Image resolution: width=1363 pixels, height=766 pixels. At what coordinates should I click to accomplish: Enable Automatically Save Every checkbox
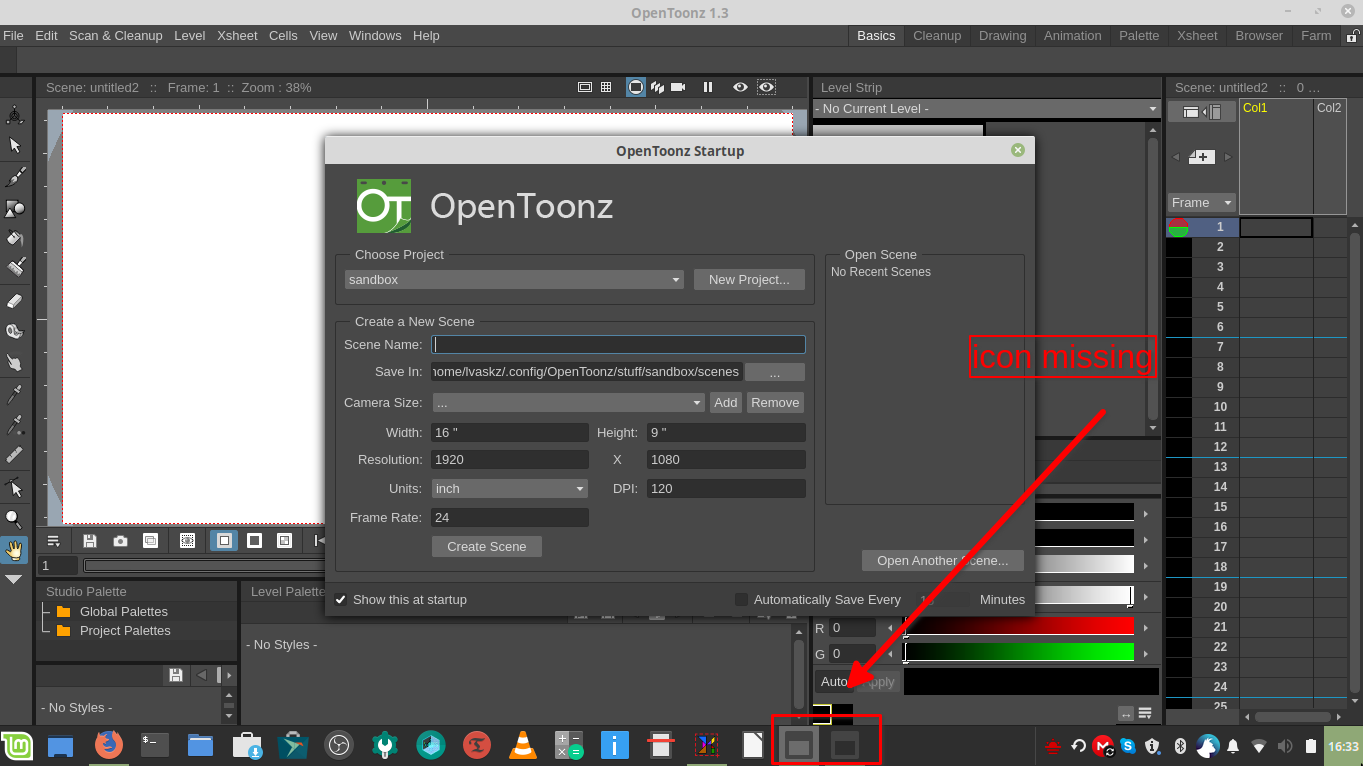(x=741, y=600)
